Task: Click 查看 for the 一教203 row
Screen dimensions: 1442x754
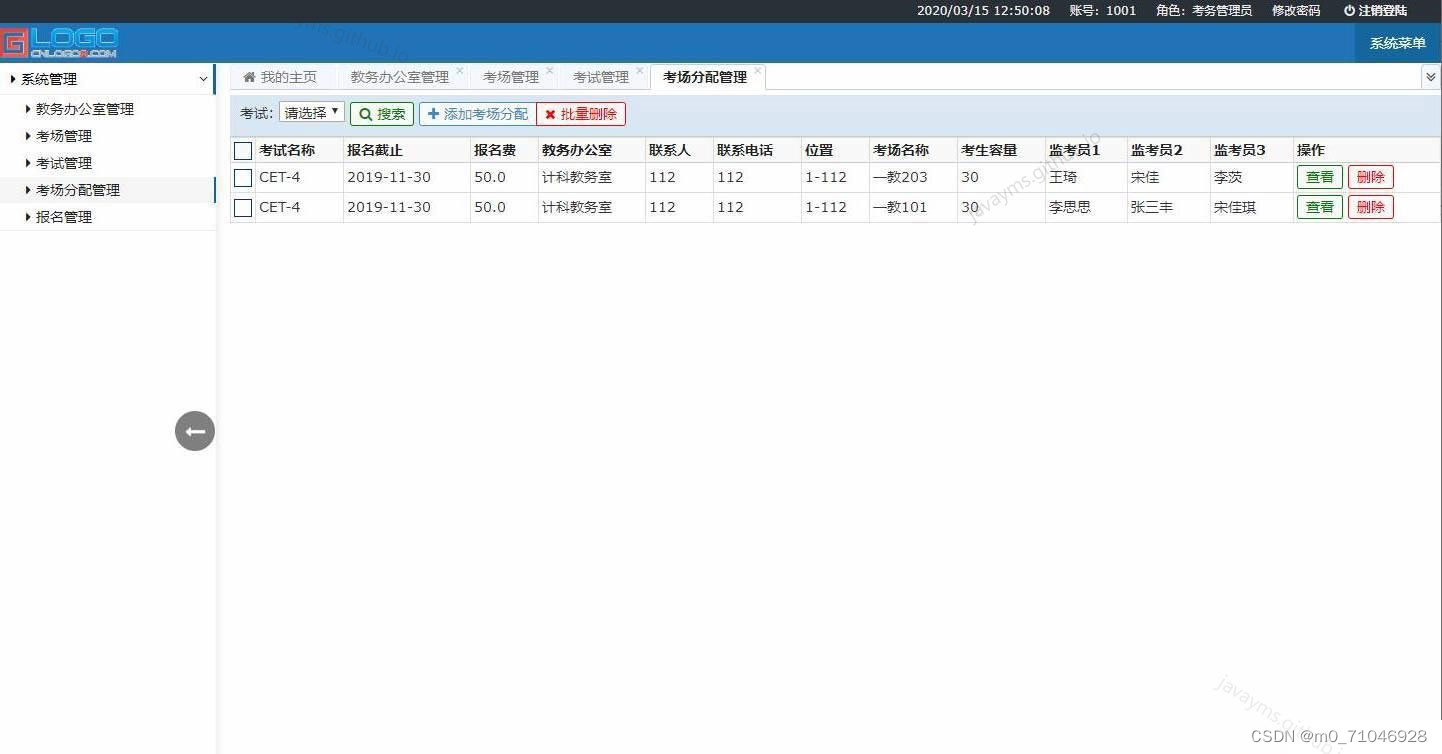Action: [1320, 177]
